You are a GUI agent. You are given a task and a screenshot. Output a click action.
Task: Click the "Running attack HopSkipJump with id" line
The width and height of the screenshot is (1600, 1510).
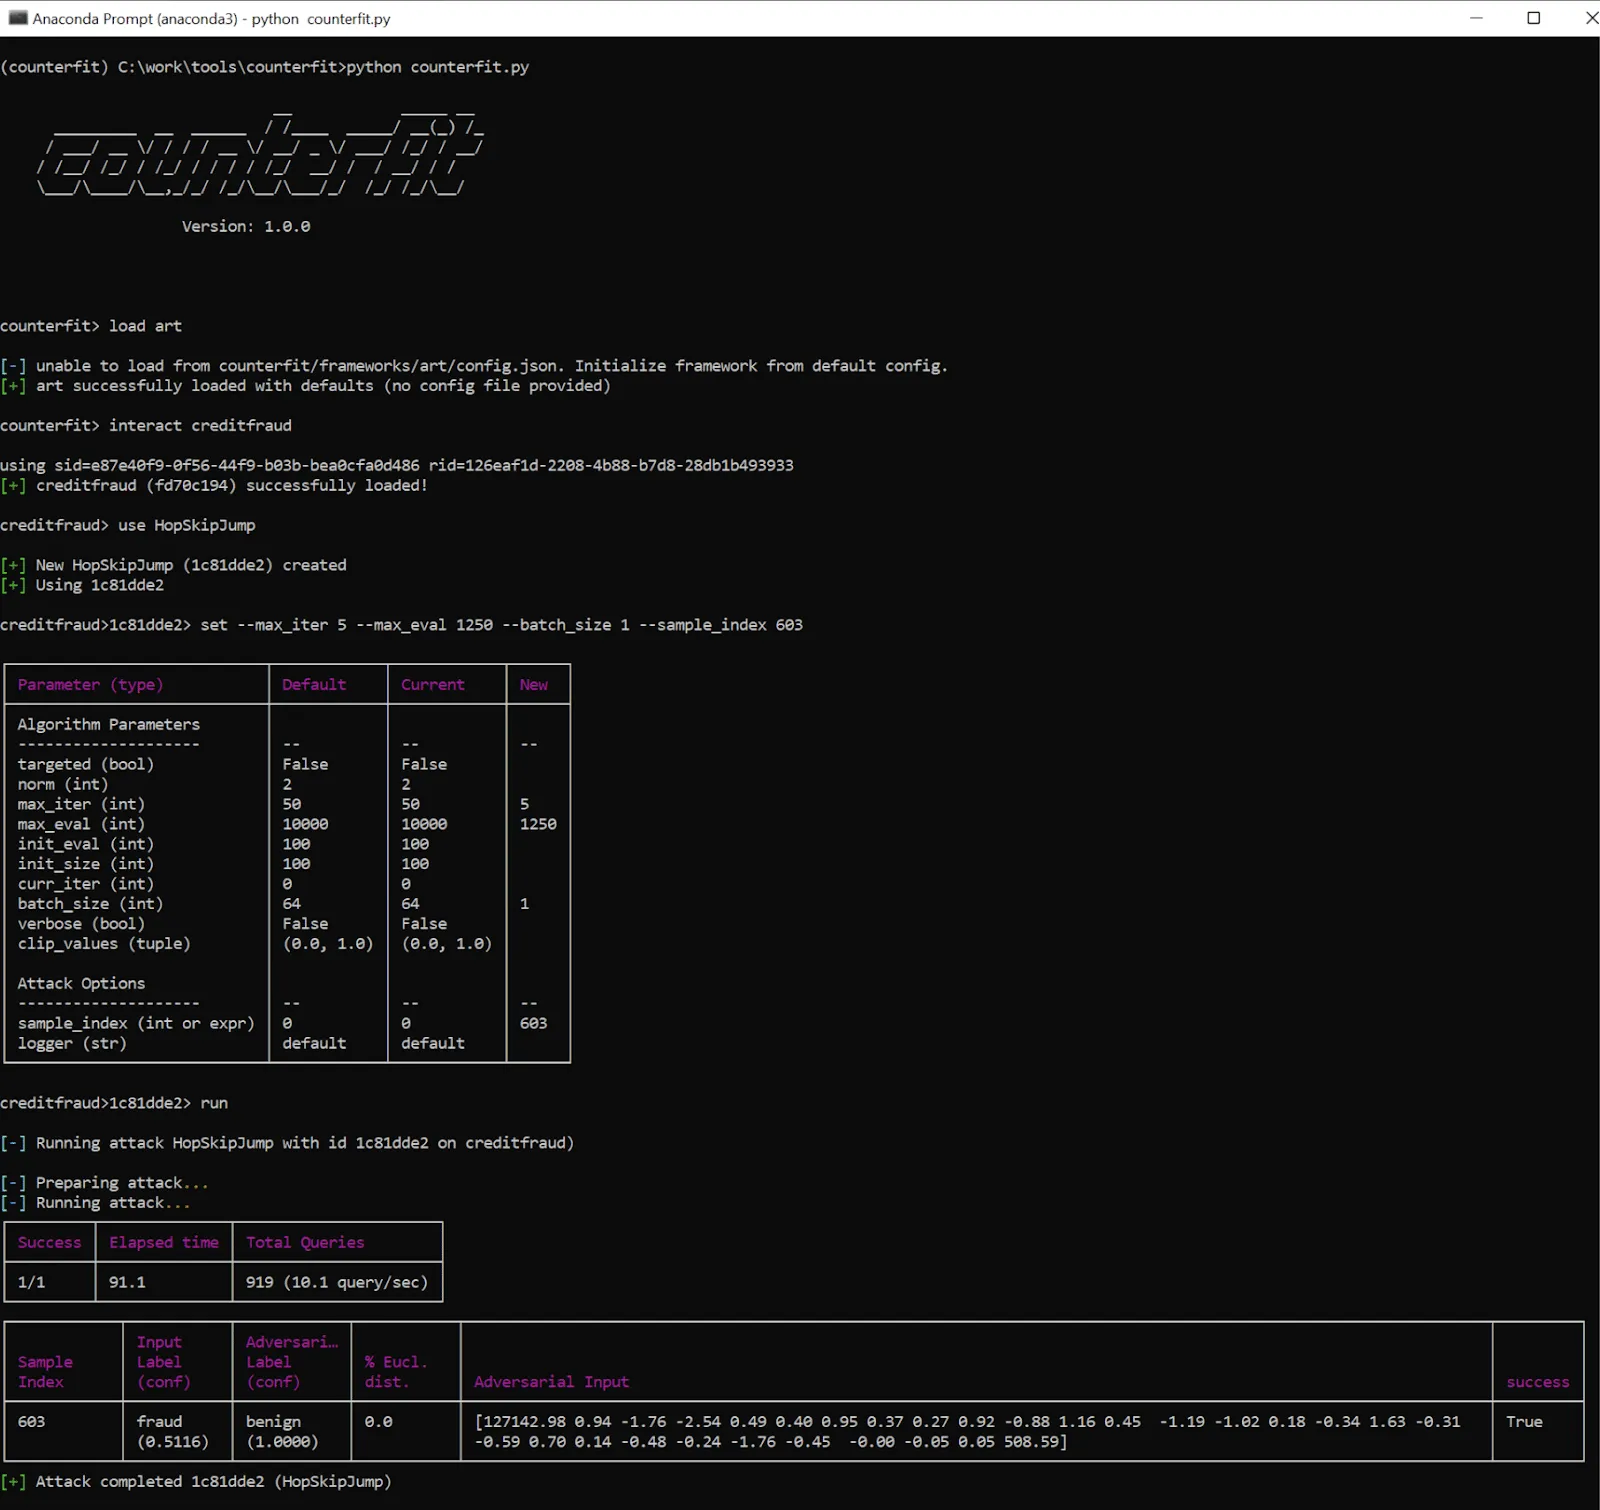[287, 1144]
